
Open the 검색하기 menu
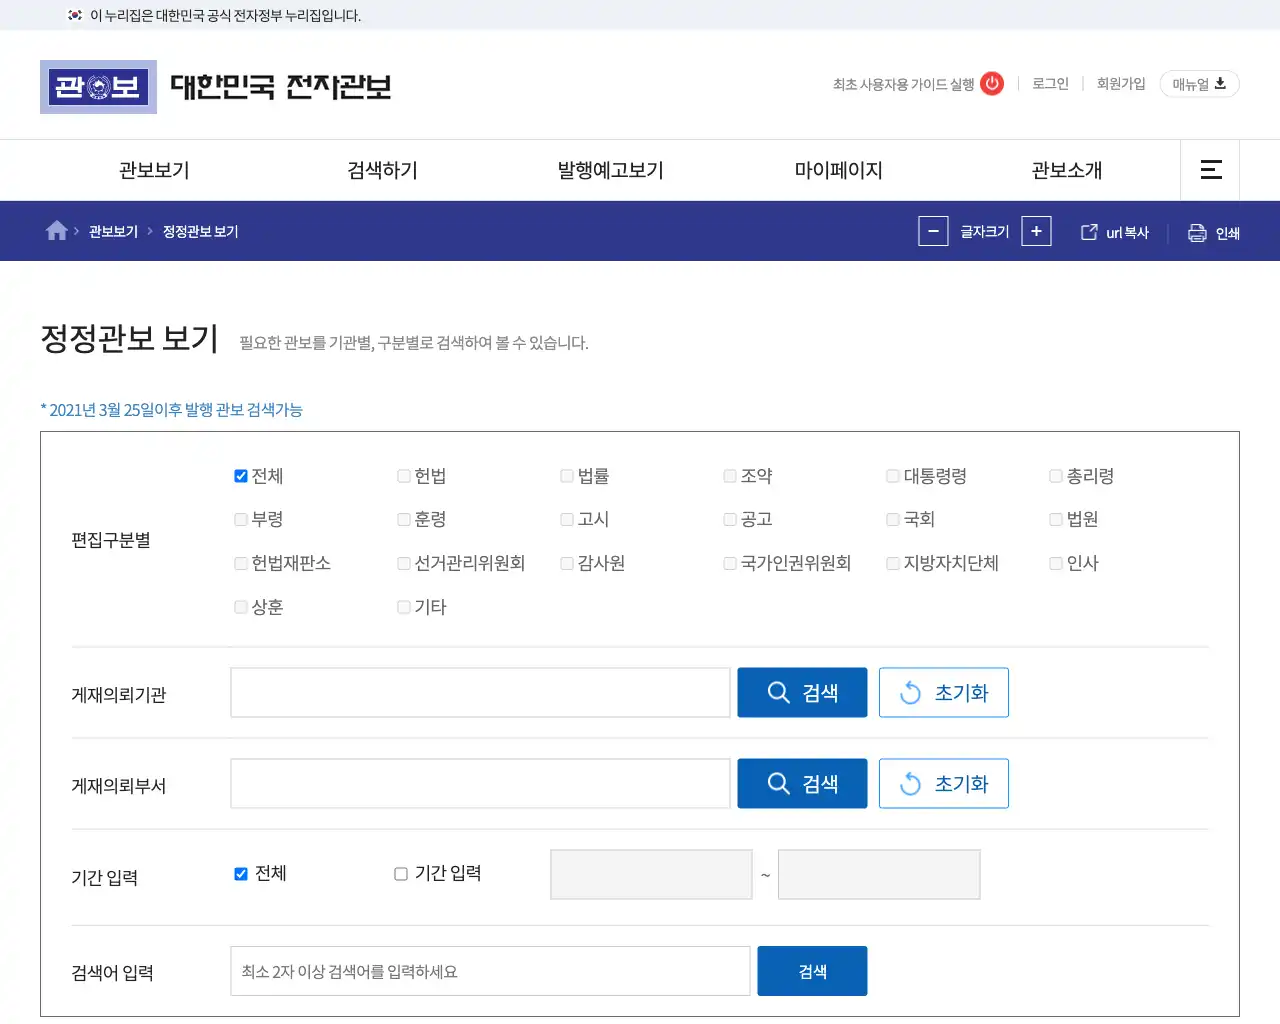[x=380, y=170]
